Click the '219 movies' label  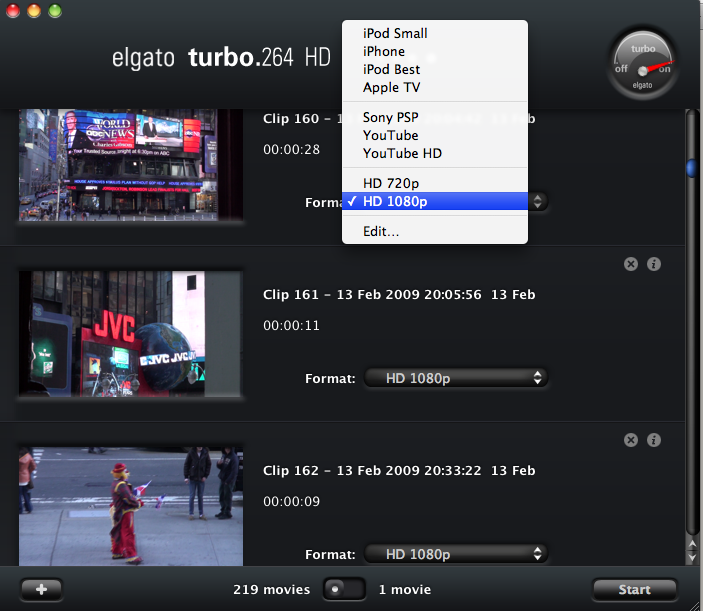point(271,589)
